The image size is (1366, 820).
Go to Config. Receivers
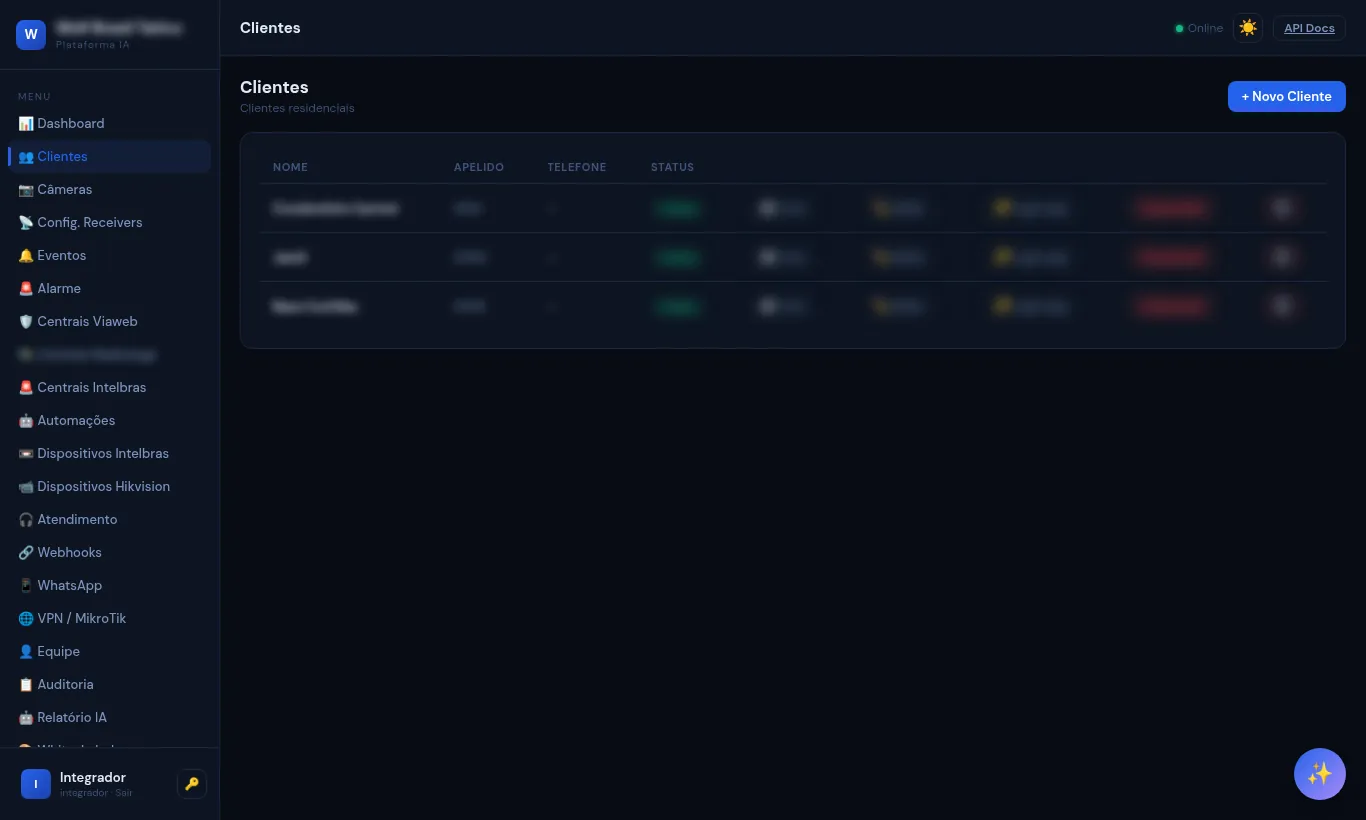coord(110,222)
